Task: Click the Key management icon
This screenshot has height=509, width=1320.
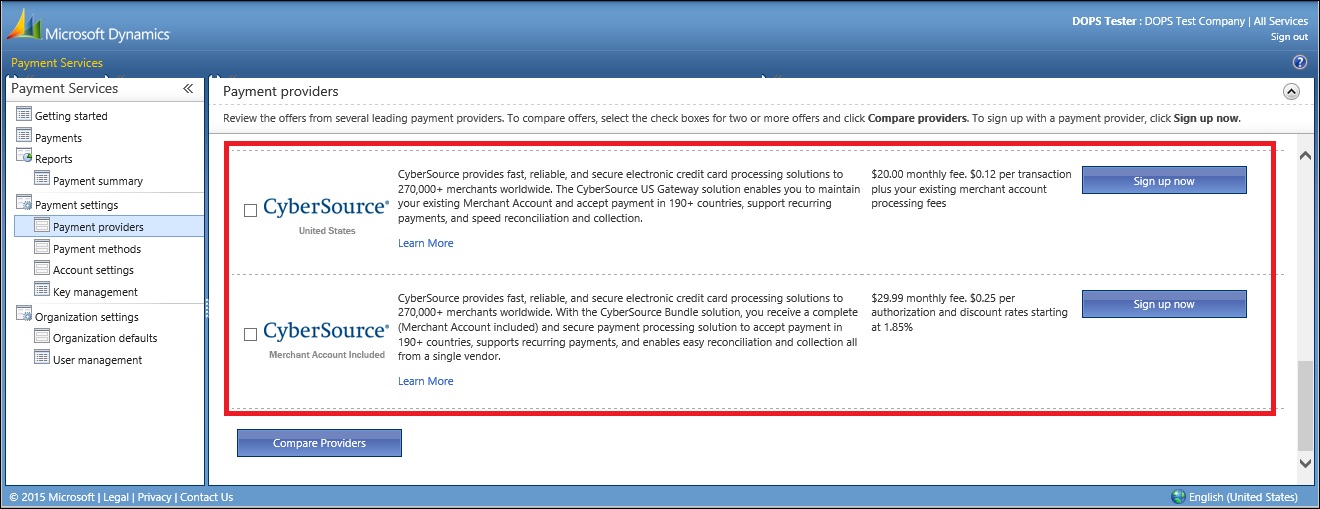Action: (42, 290)
